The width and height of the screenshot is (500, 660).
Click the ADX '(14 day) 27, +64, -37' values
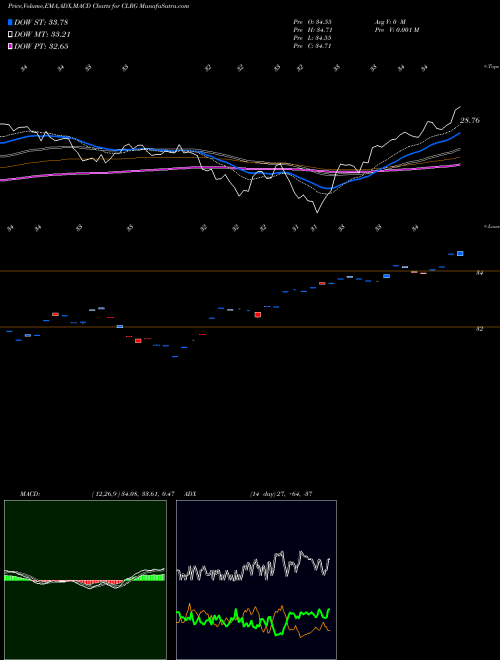[281, 494]
